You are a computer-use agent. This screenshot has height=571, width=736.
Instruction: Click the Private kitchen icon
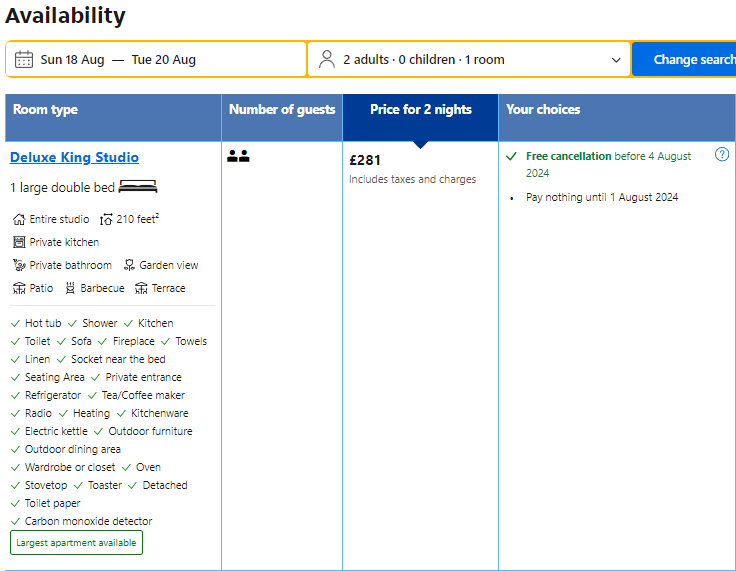point(19,242)
